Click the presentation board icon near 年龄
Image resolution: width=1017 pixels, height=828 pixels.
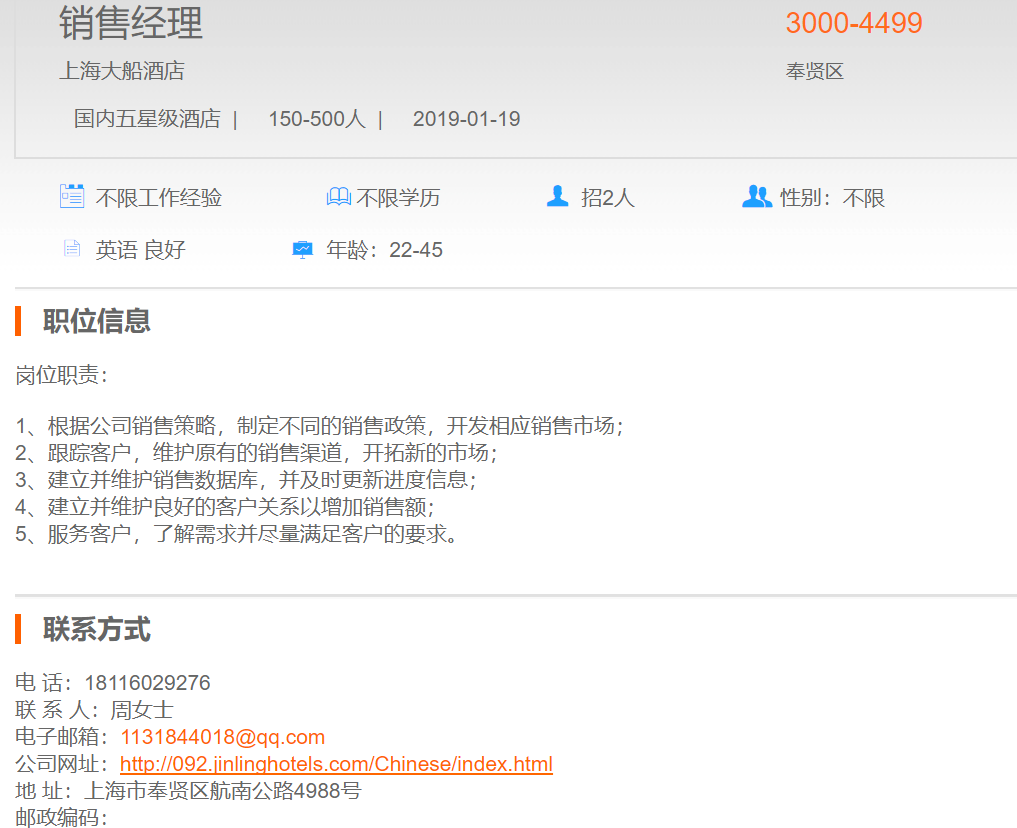coord(302,250)
